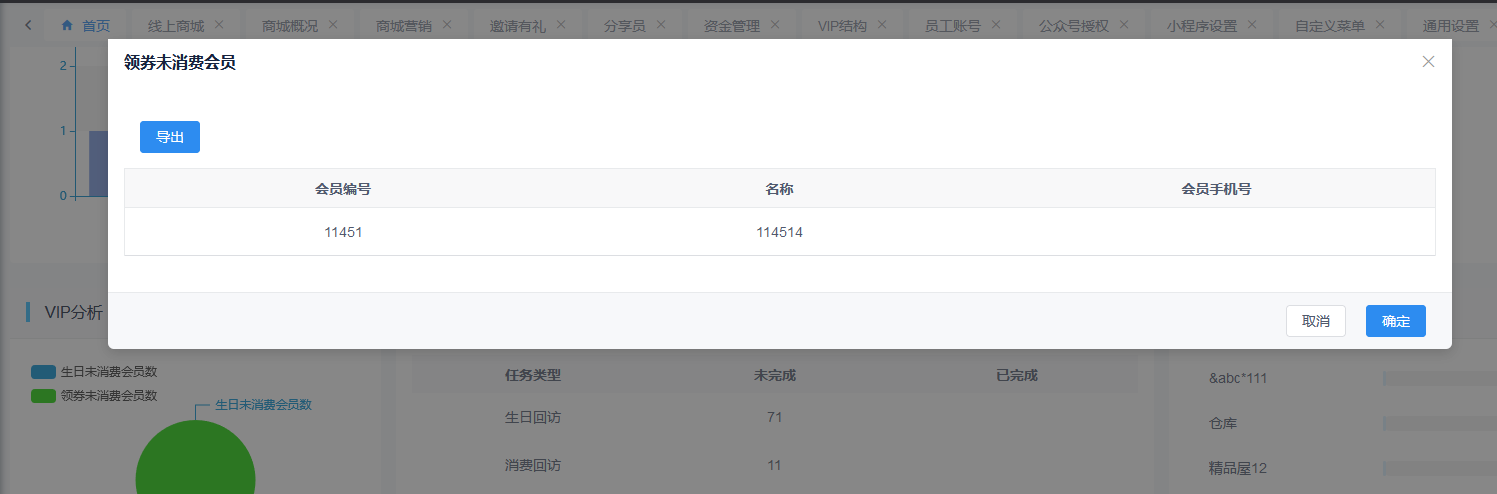The width and height of the screenshot is (1497, 494).
Task: Click the 任务类型 column header
Action: (x=533, y=376)
